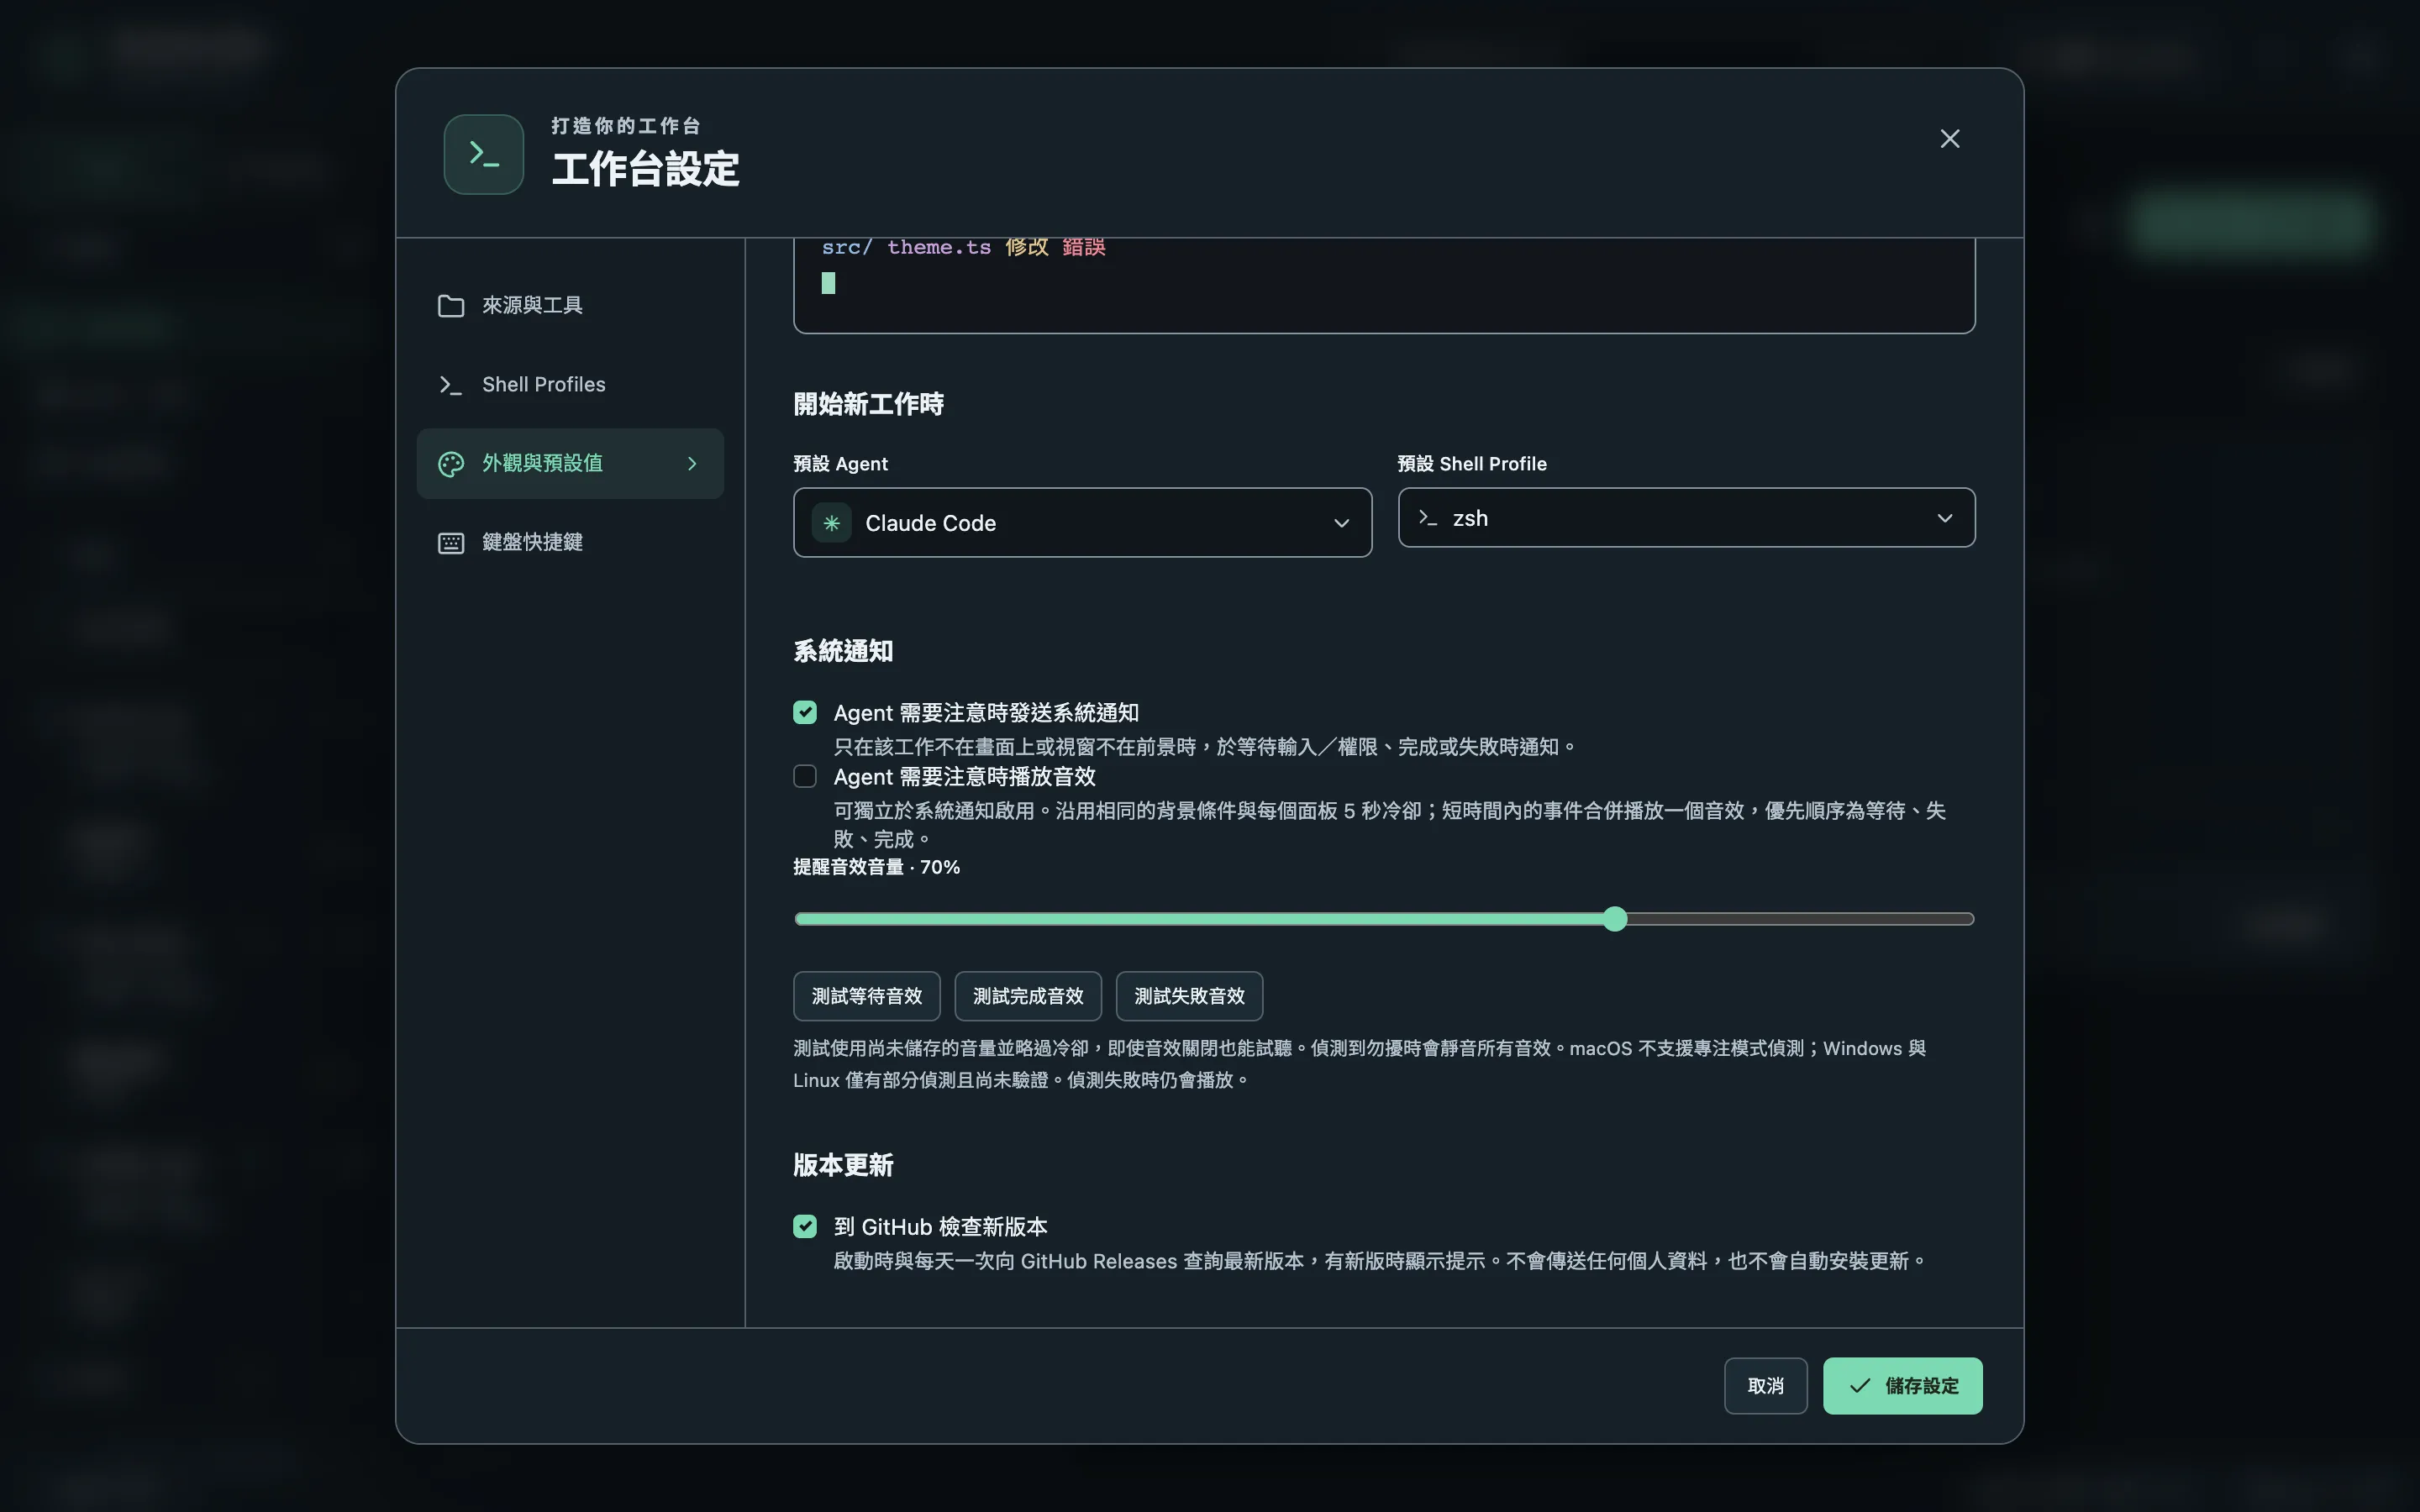Click the 提醒音效音量 slider handle
The width and height of the screenshot is (2420, 1512).
coord(1615,919)
